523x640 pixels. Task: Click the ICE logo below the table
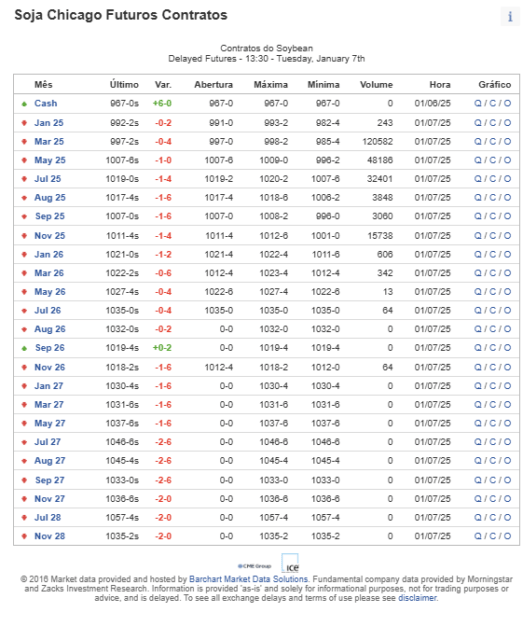[290, 564]
